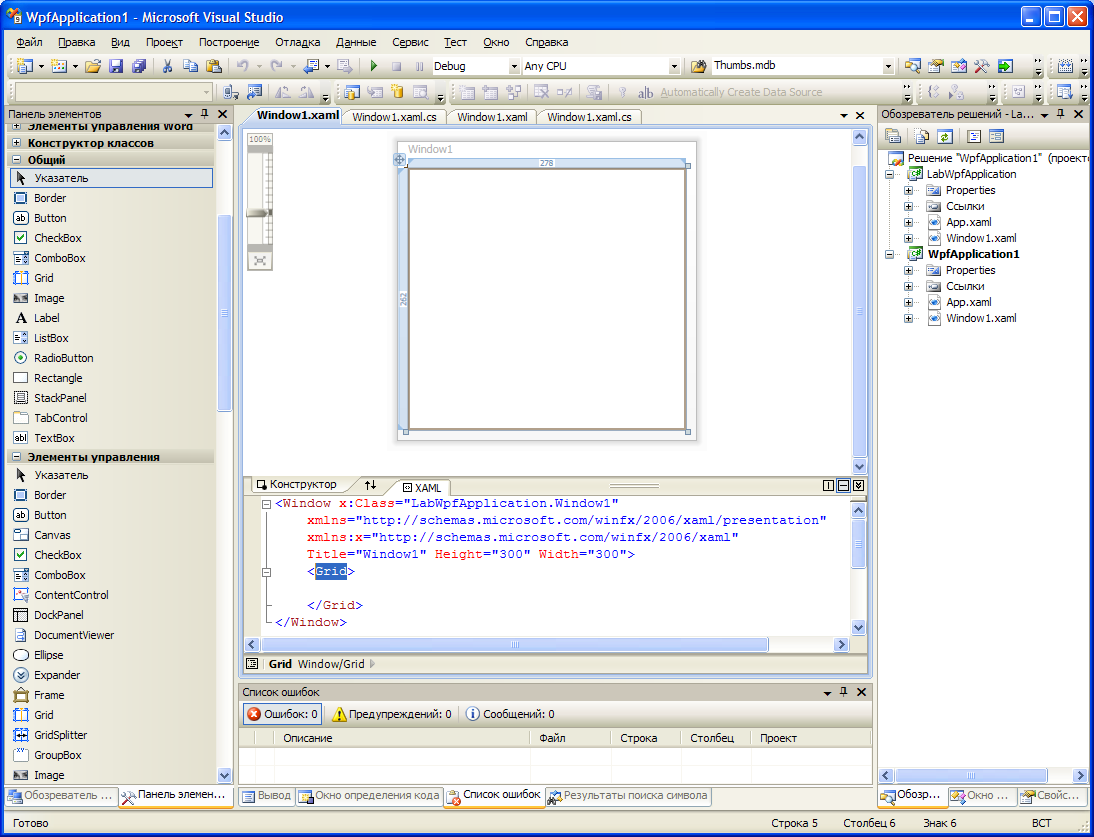Screen dimensions: 1094x837
Task: Switch to the XAML pane tab
Action: click(x=423, y=488)
